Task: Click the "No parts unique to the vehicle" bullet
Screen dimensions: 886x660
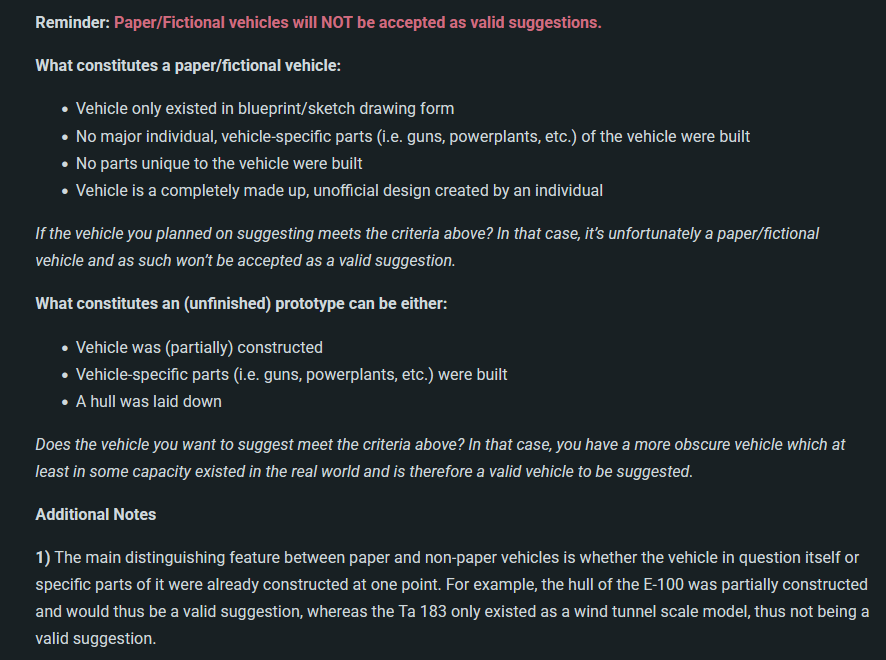Action: (x=218, y=162)
